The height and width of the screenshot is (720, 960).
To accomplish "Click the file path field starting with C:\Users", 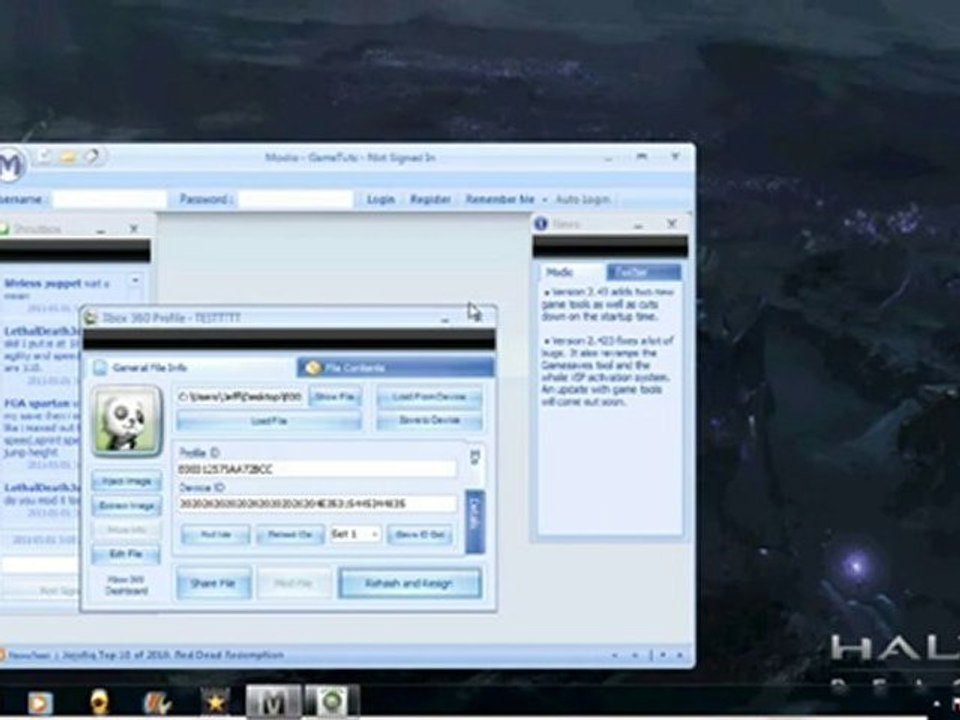I will click(240, 397).
